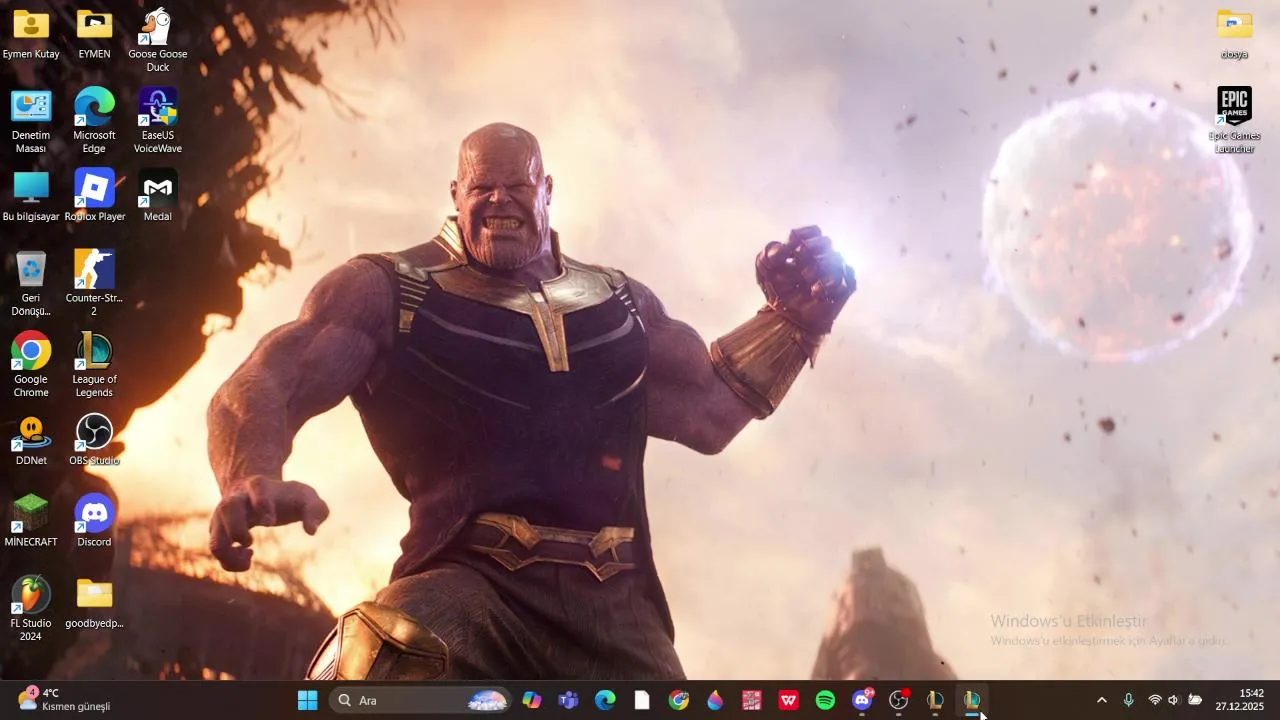Open DDNet desktop shortcut

point(31,440)
